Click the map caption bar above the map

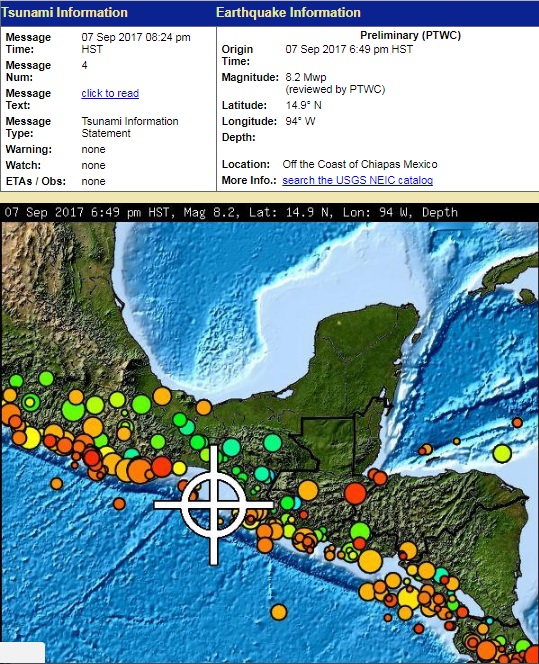pyautogui.click(x=269, y=212)
